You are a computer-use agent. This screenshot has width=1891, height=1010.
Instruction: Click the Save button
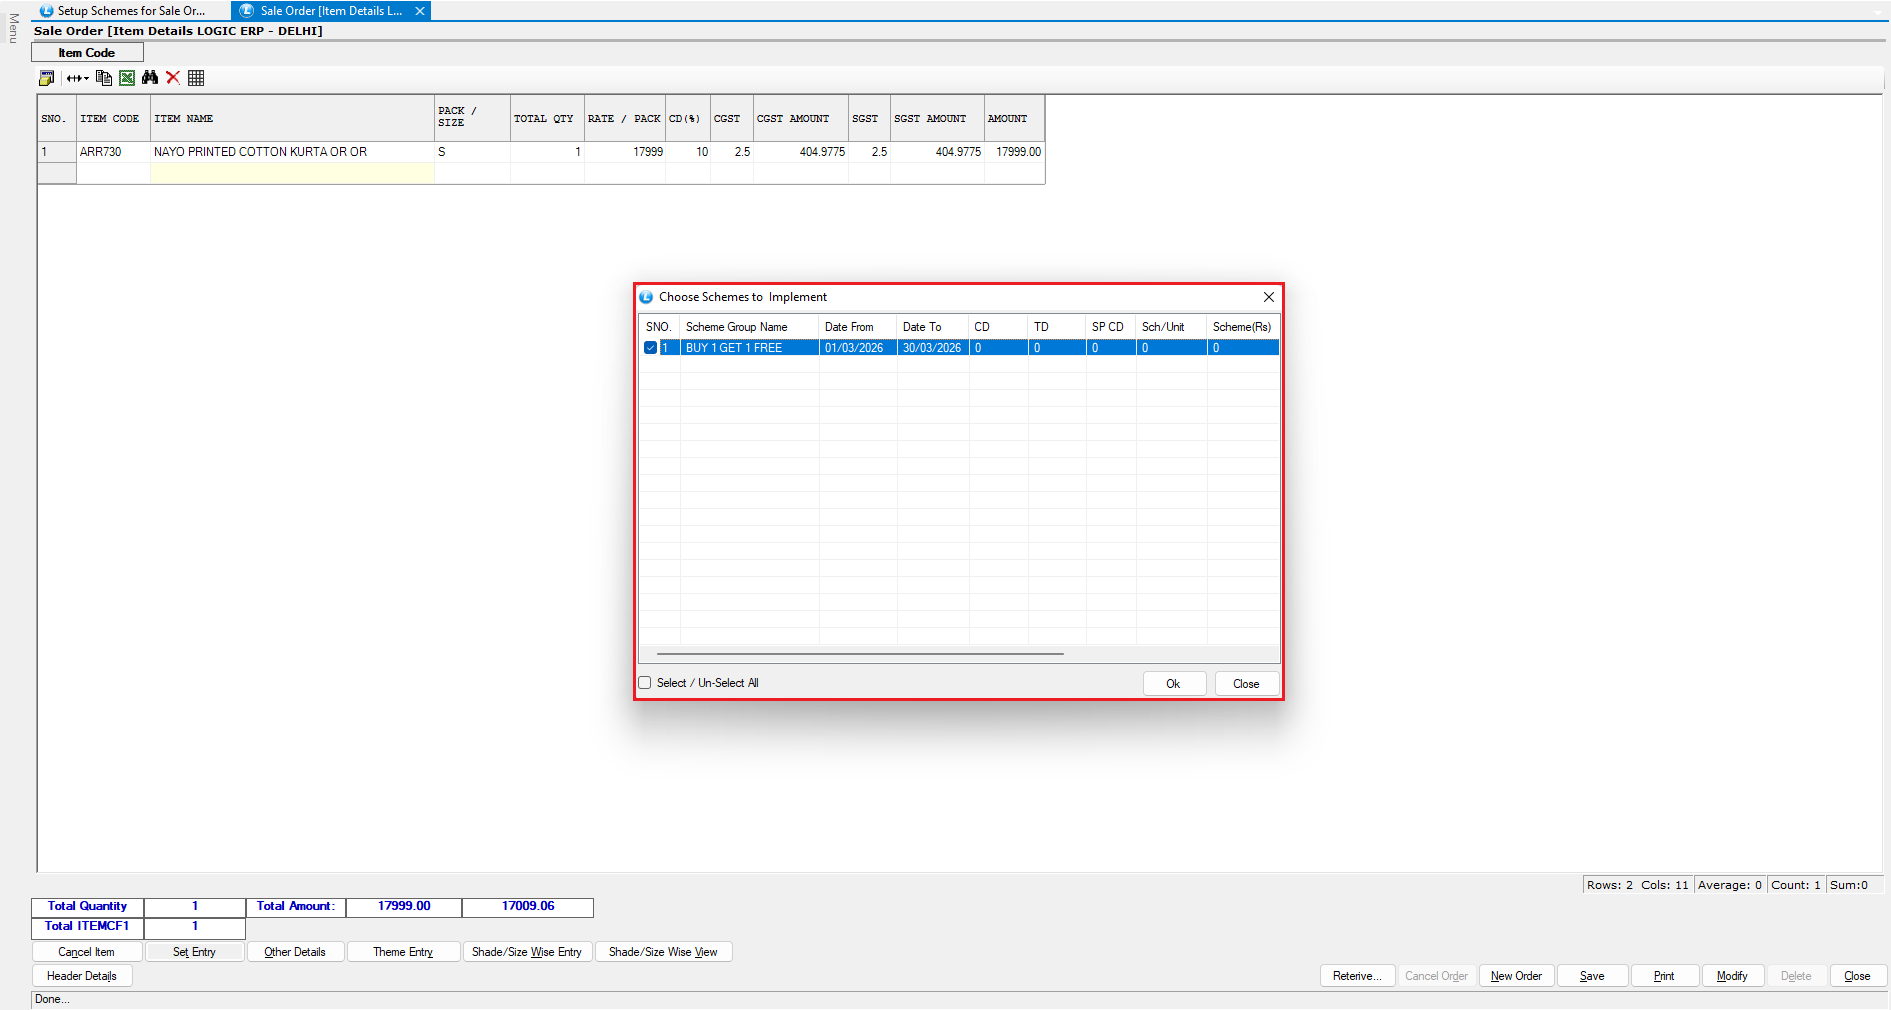click(1591, 976)
